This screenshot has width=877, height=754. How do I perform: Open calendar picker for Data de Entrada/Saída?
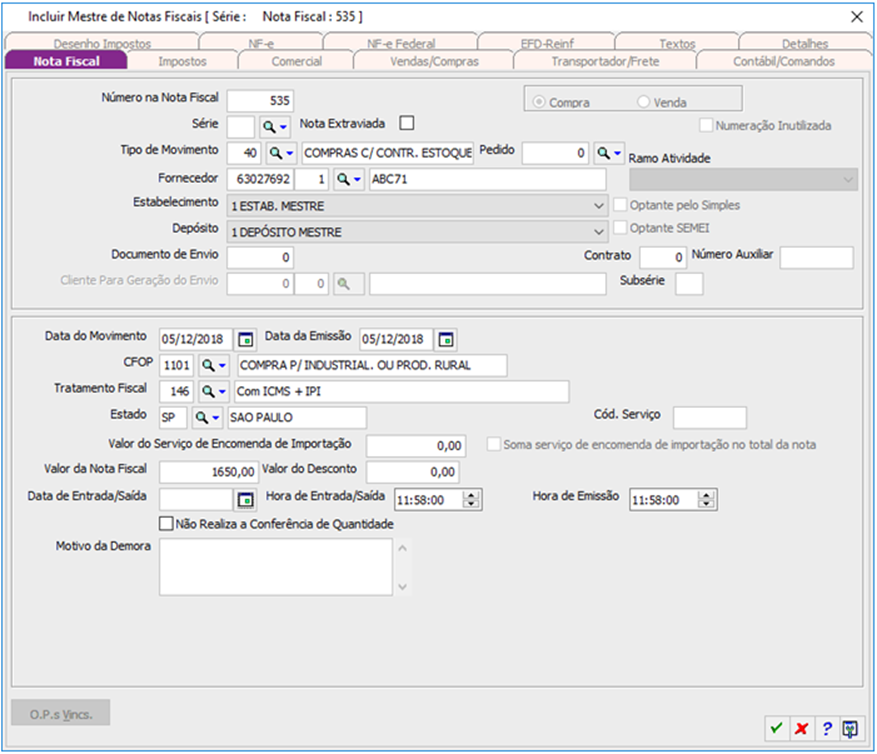(245, 499)
